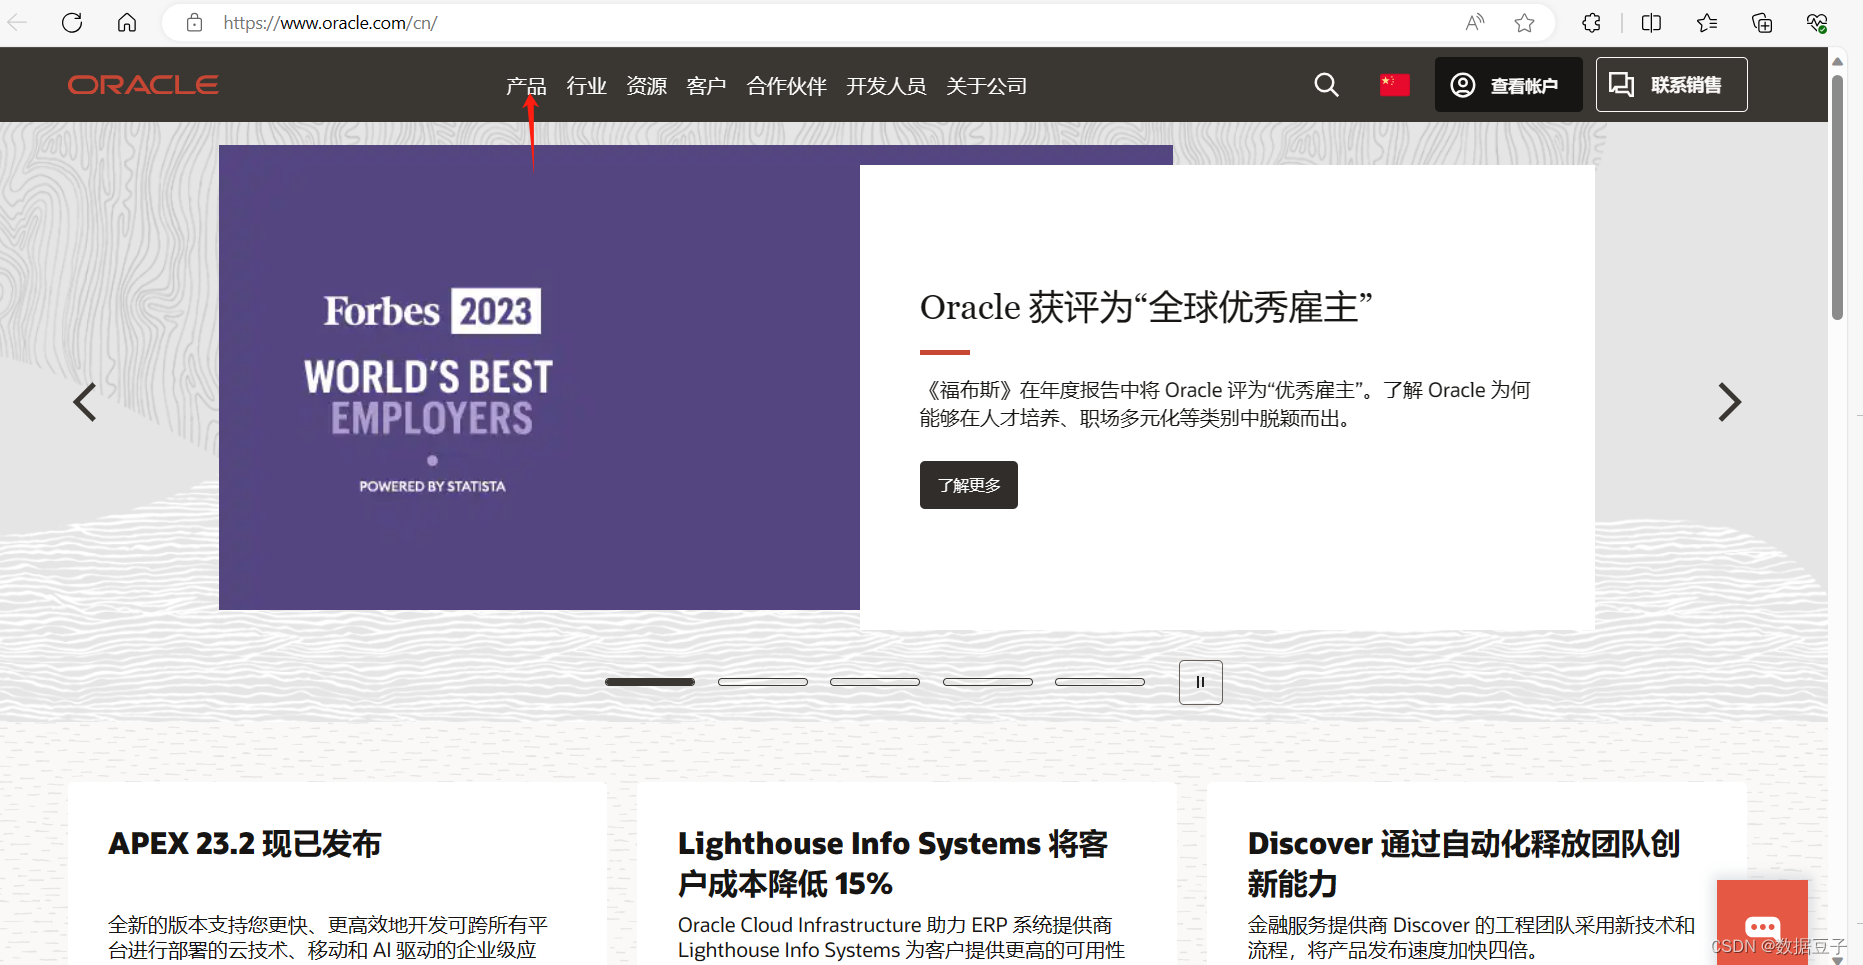This screenshot has height=965, width=1863.
Task: Reload the page with refresh icon
Action: tap(72, 22)
